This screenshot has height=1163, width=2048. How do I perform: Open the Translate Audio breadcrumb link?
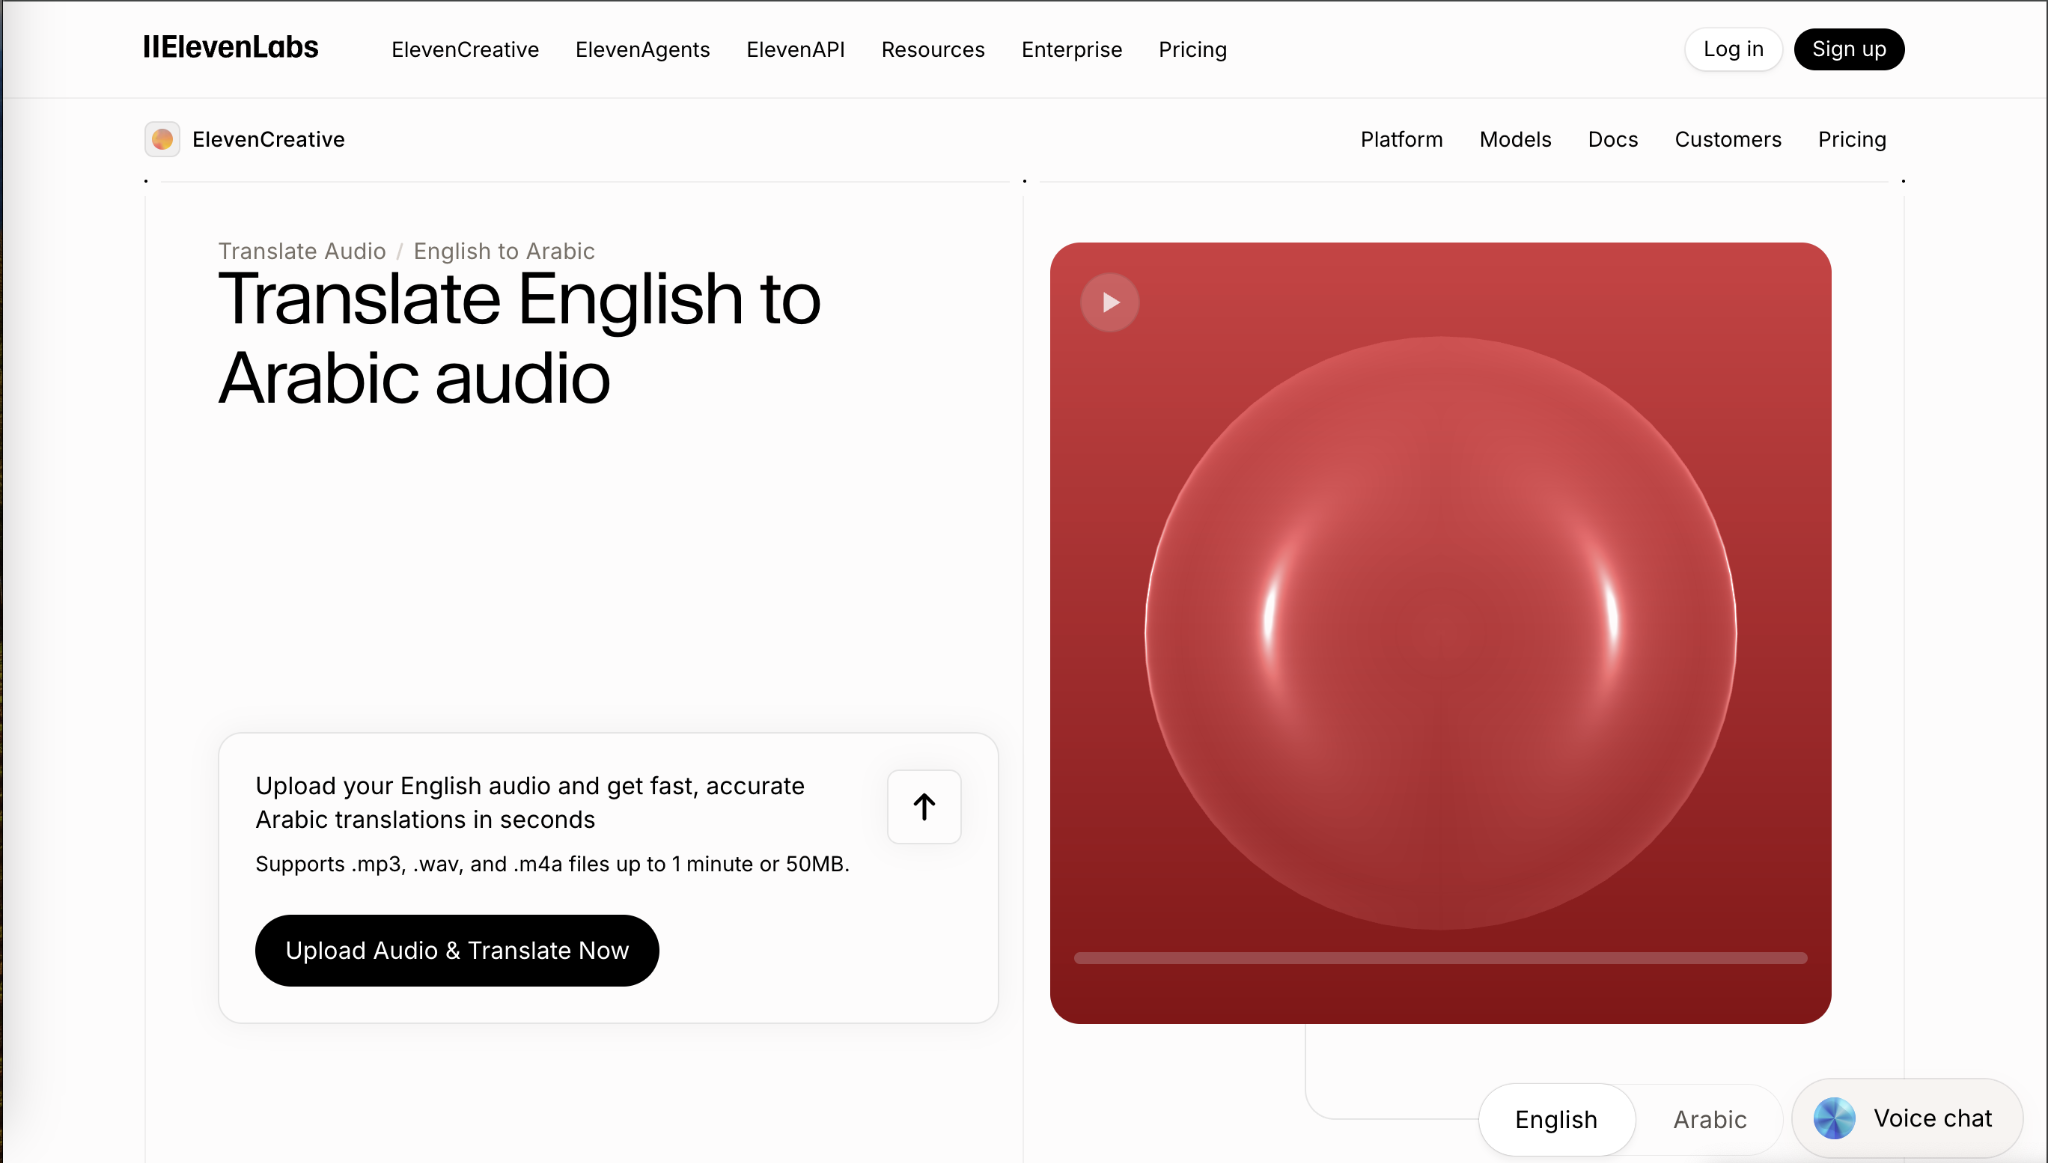[x=302, y=251]
